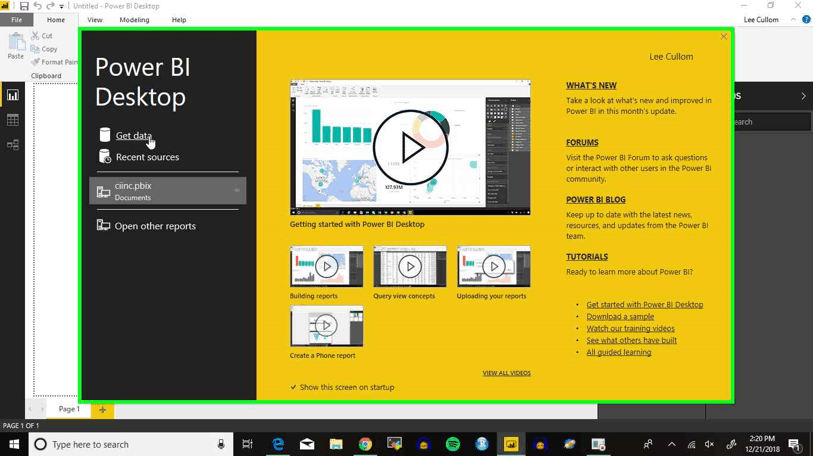
Task: Switch to the Modeling ribbon tab
Action: [x=134, y=20]
